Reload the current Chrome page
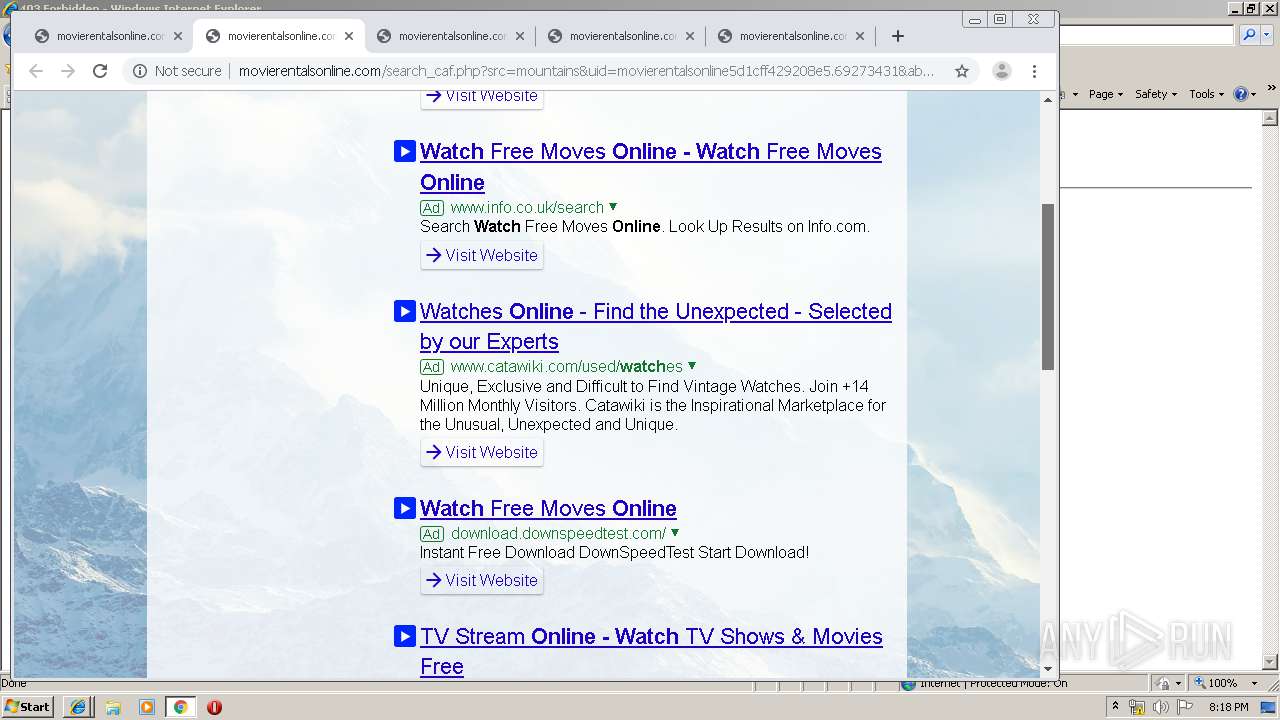This screenshot has height=720, width=1280. coord(100,71)
